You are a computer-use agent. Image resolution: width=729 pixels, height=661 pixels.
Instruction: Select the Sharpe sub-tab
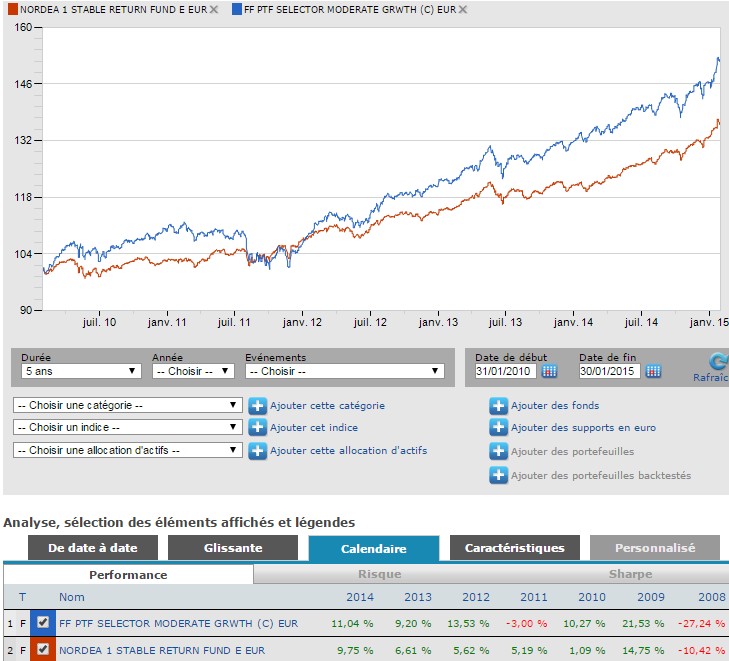[630, 574]
